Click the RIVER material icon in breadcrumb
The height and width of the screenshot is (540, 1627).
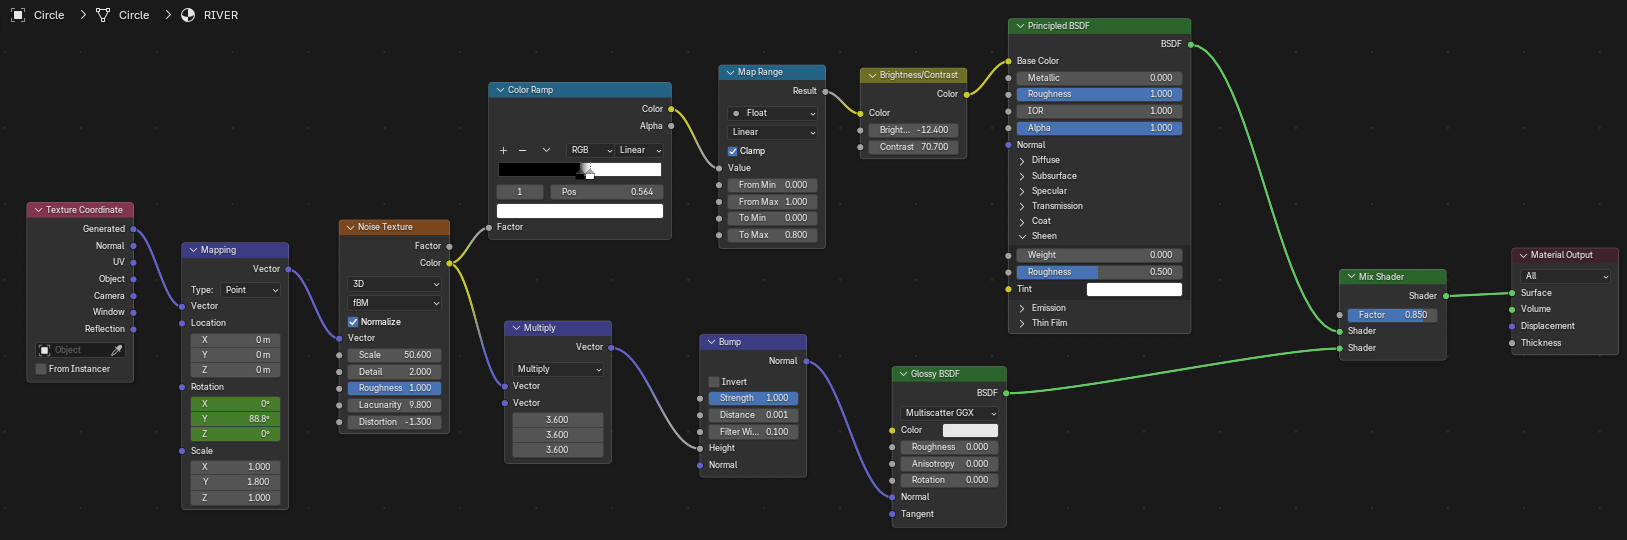[188, 15]
